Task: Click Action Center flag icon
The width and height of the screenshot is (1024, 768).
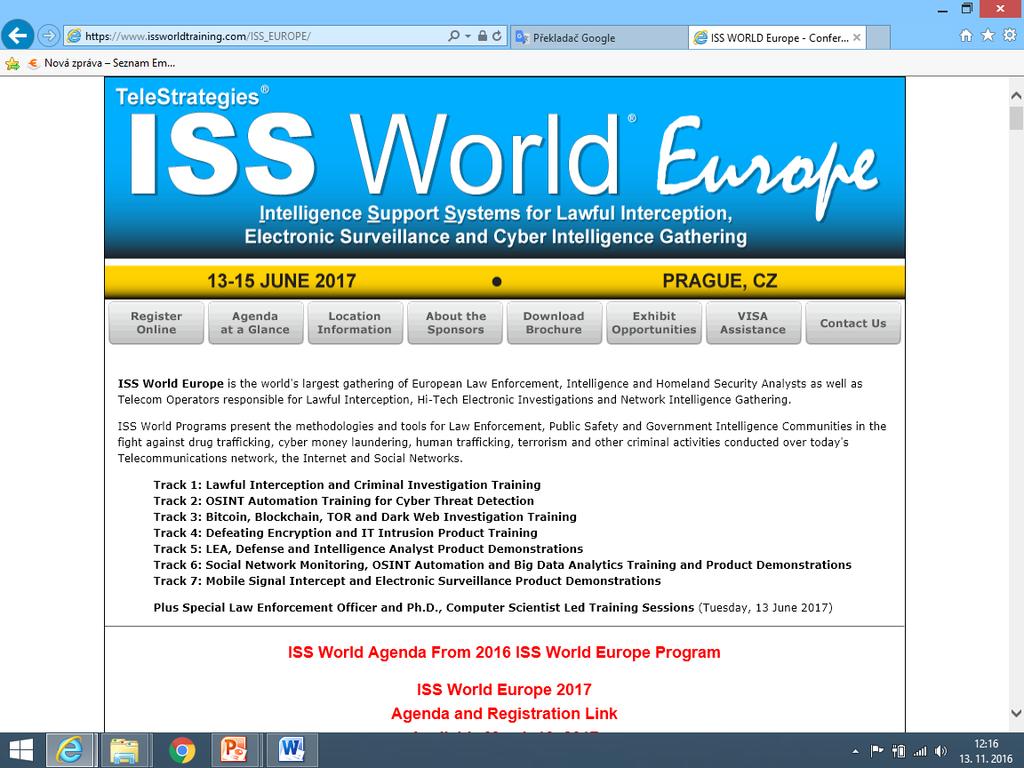Action: [x=877, y=752]
